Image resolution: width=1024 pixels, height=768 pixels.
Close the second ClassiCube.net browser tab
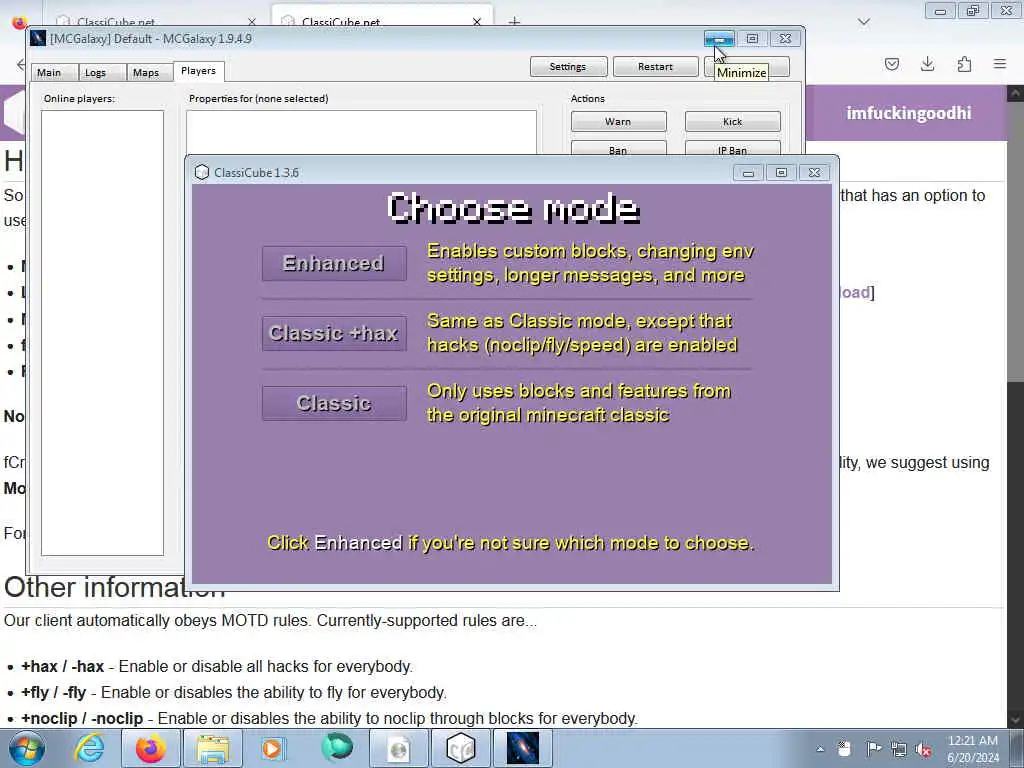pyautogui.click(x=477, y=22)
